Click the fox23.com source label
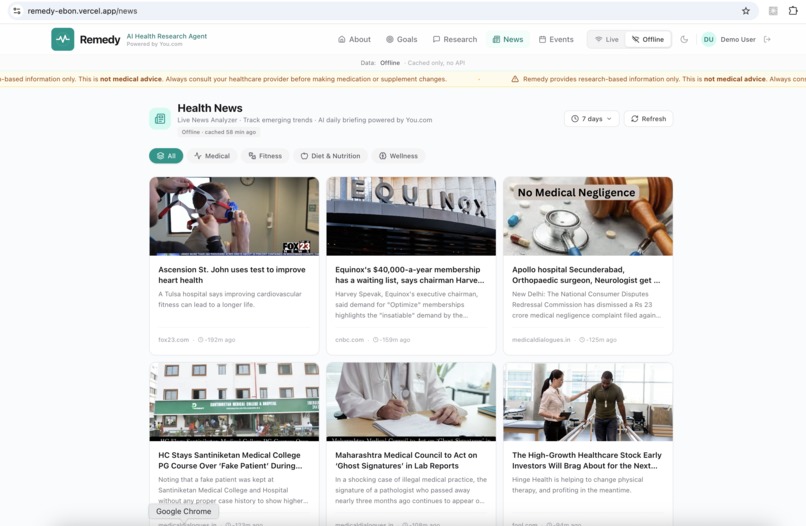Viewport: 806px width, 526px height. point(173,340)
